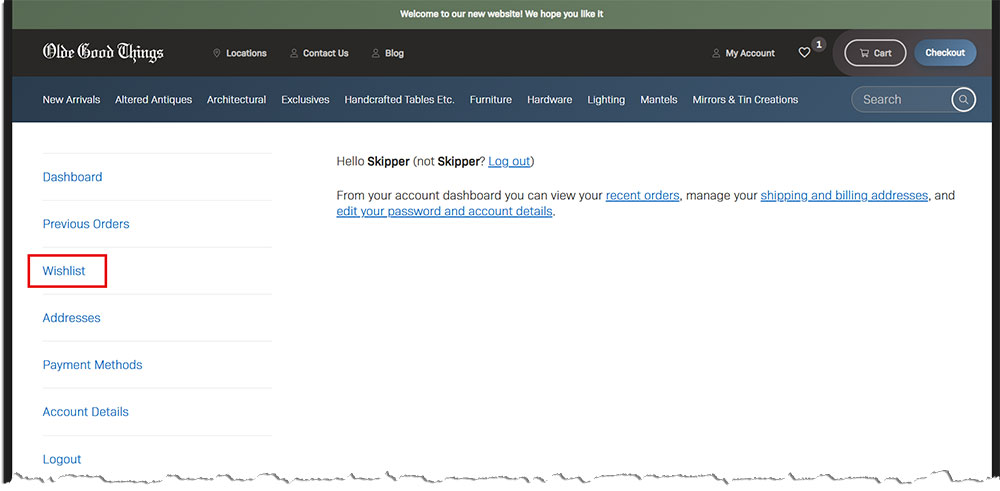The image size is (1000, 491).
Task: Open the Altered Antiques menu
Action: click(153, 99)
